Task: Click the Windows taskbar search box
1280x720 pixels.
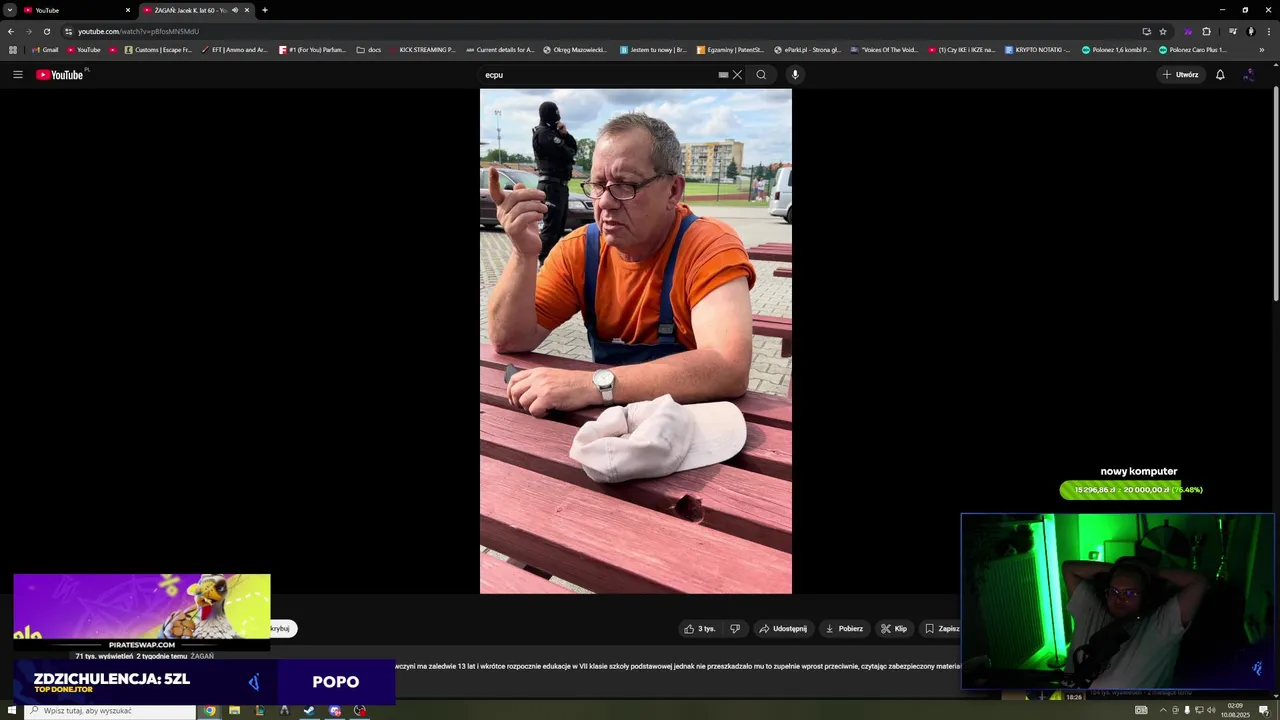Action: point(110,711)
